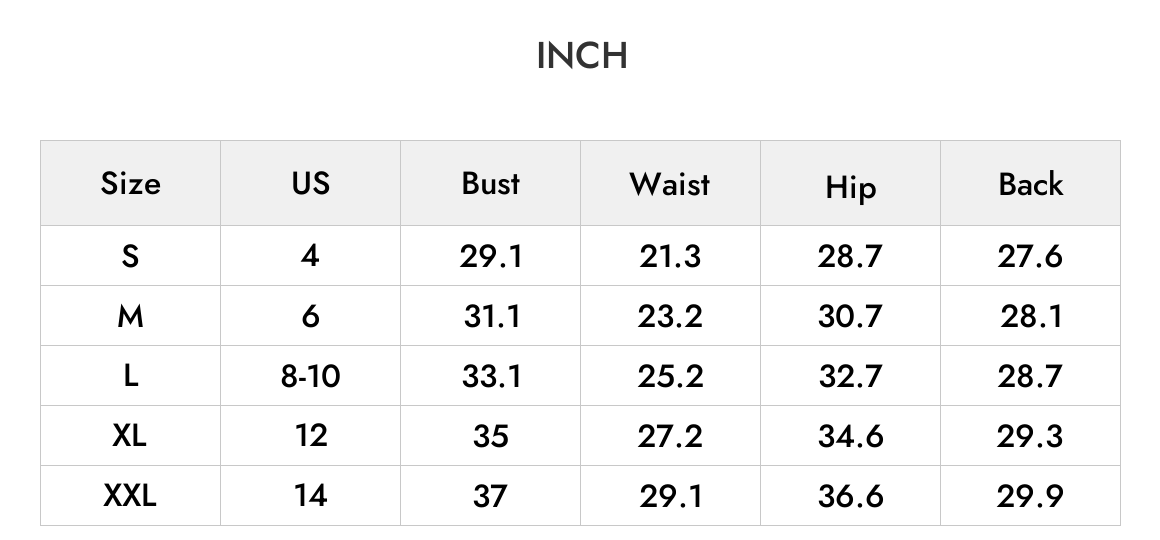The height and width of the screenshot is (540, 1160).
Task: Click the back value 29.3 cell
Action: (x=1031, y=436)
